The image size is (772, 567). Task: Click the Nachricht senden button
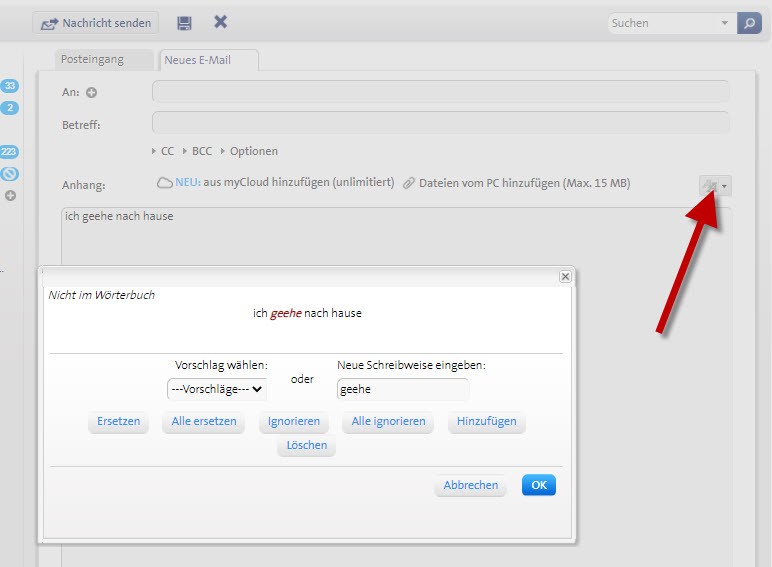[97, 23]
